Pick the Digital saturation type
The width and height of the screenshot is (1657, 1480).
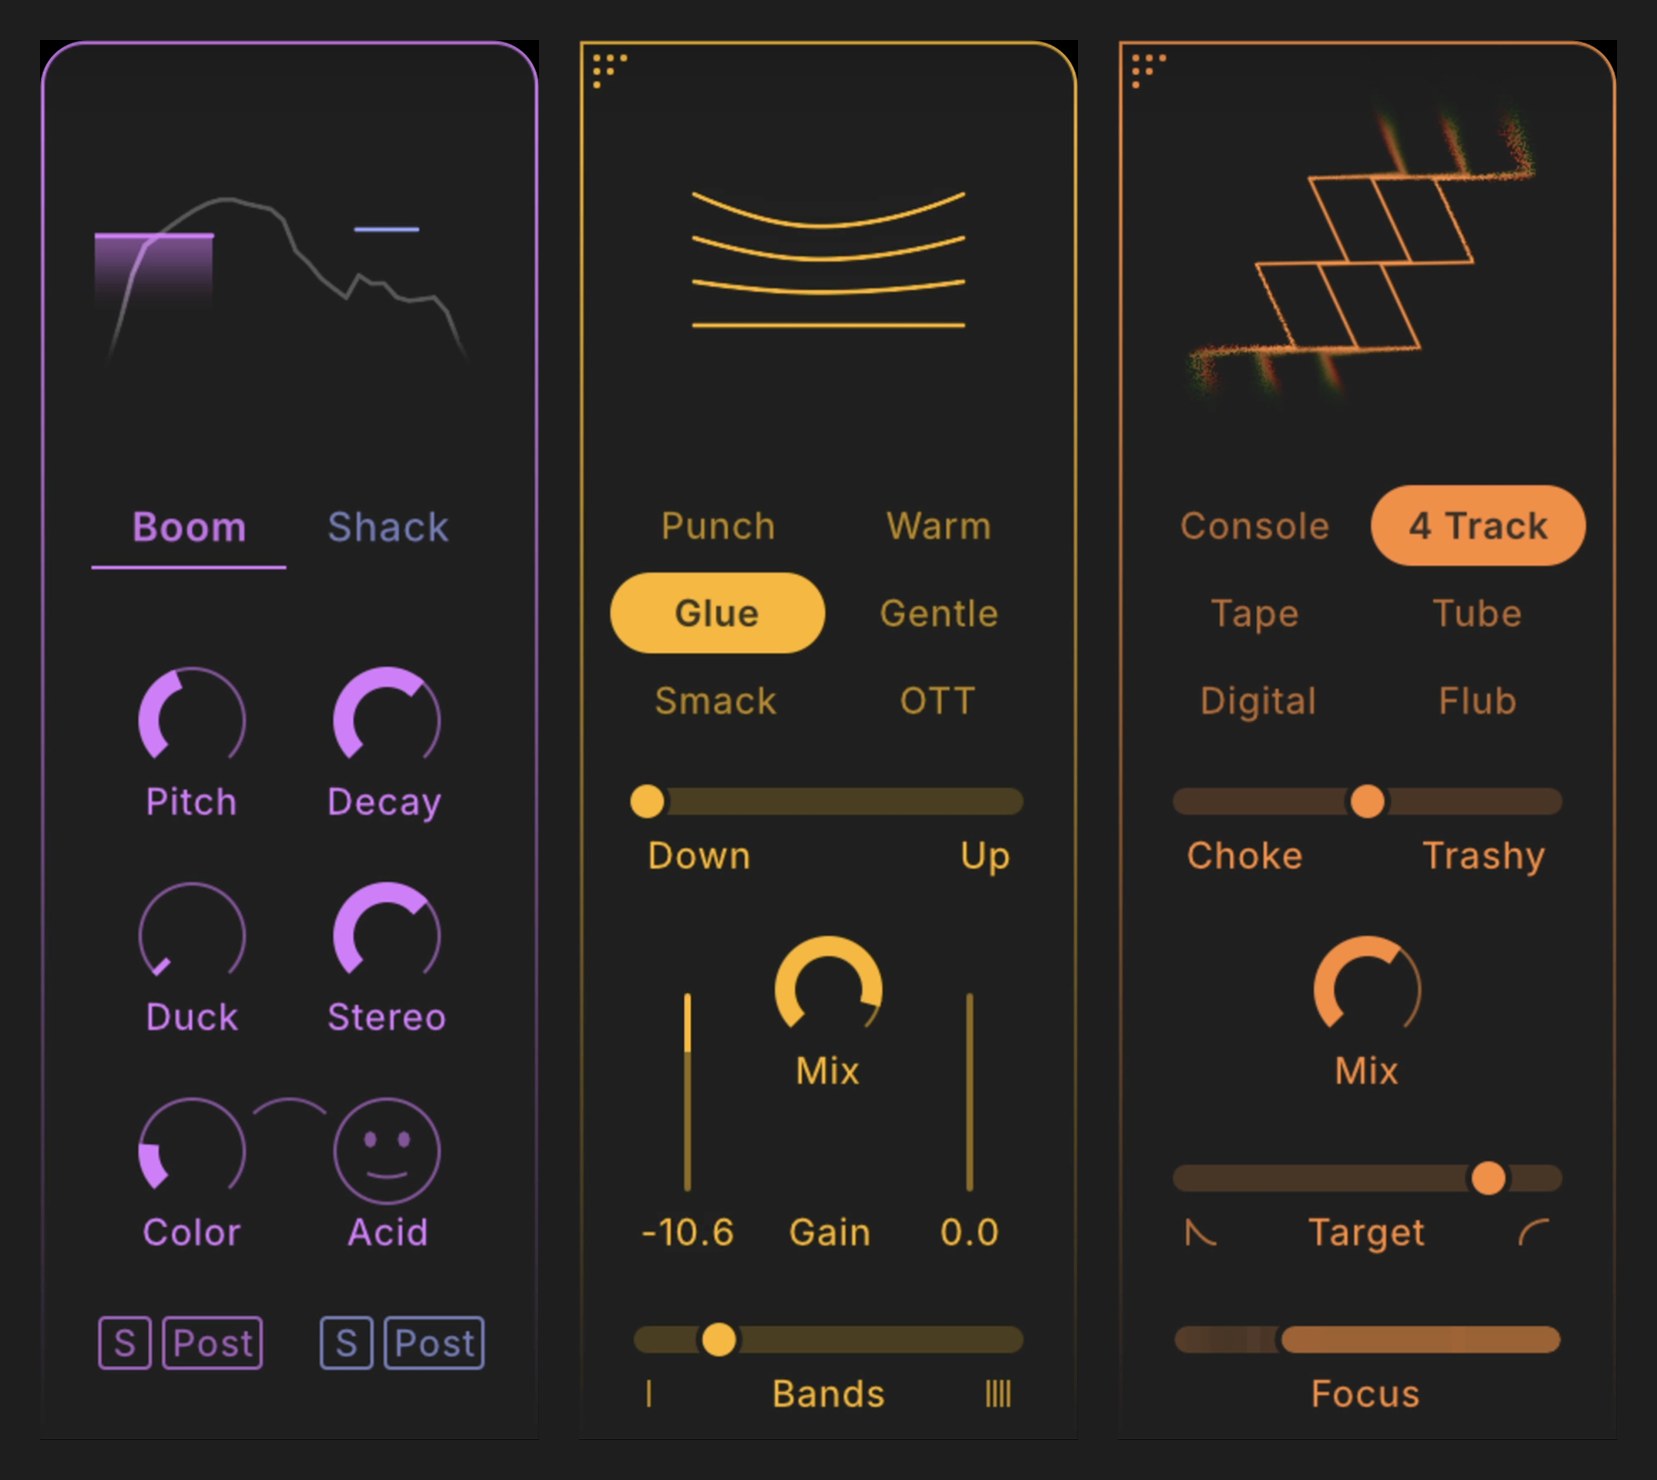point(1258,701)
